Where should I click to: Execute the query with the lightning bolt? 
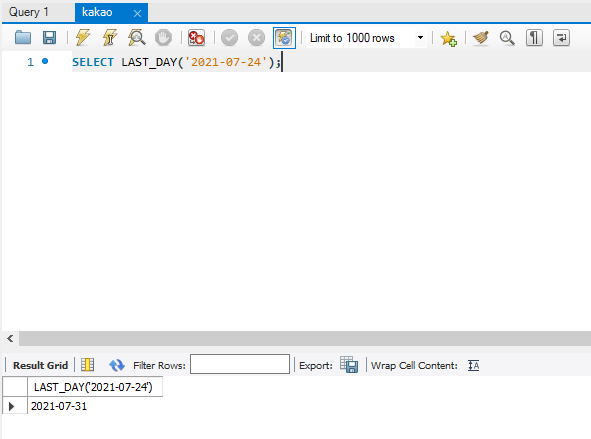(83, 38)
